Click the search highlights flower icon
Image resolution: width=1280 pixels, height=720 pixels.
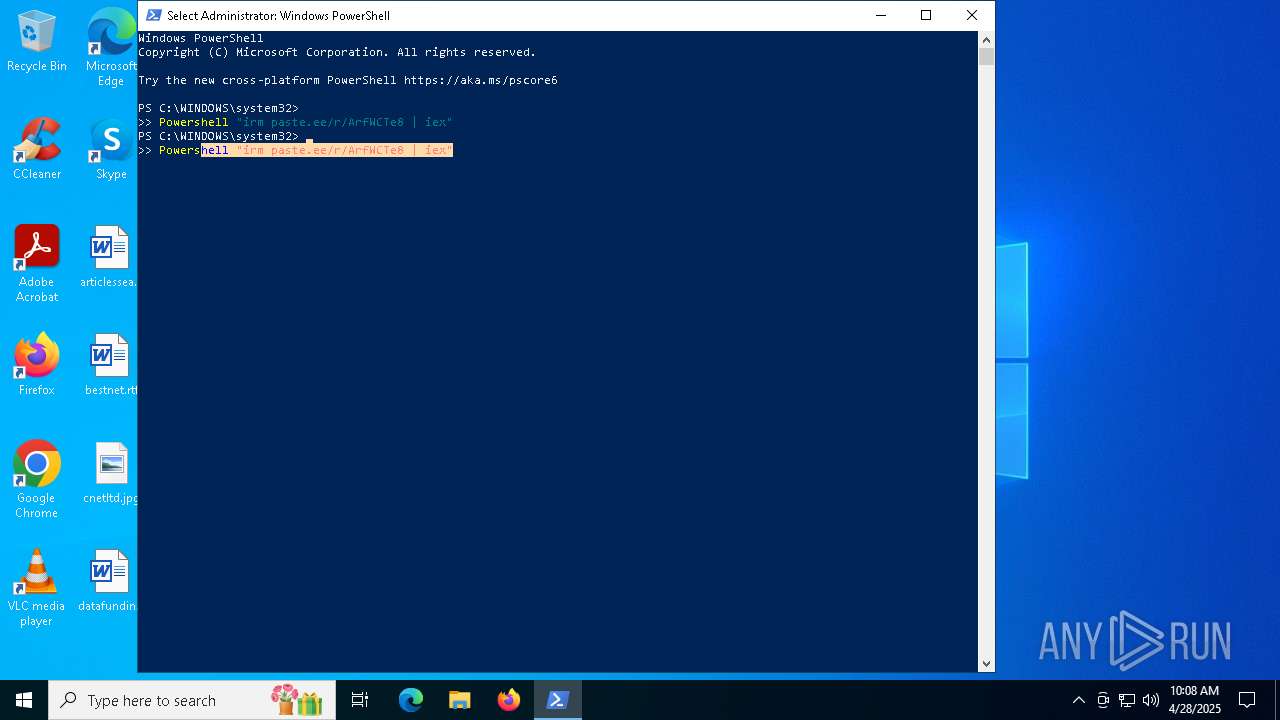tap(297, 700)
